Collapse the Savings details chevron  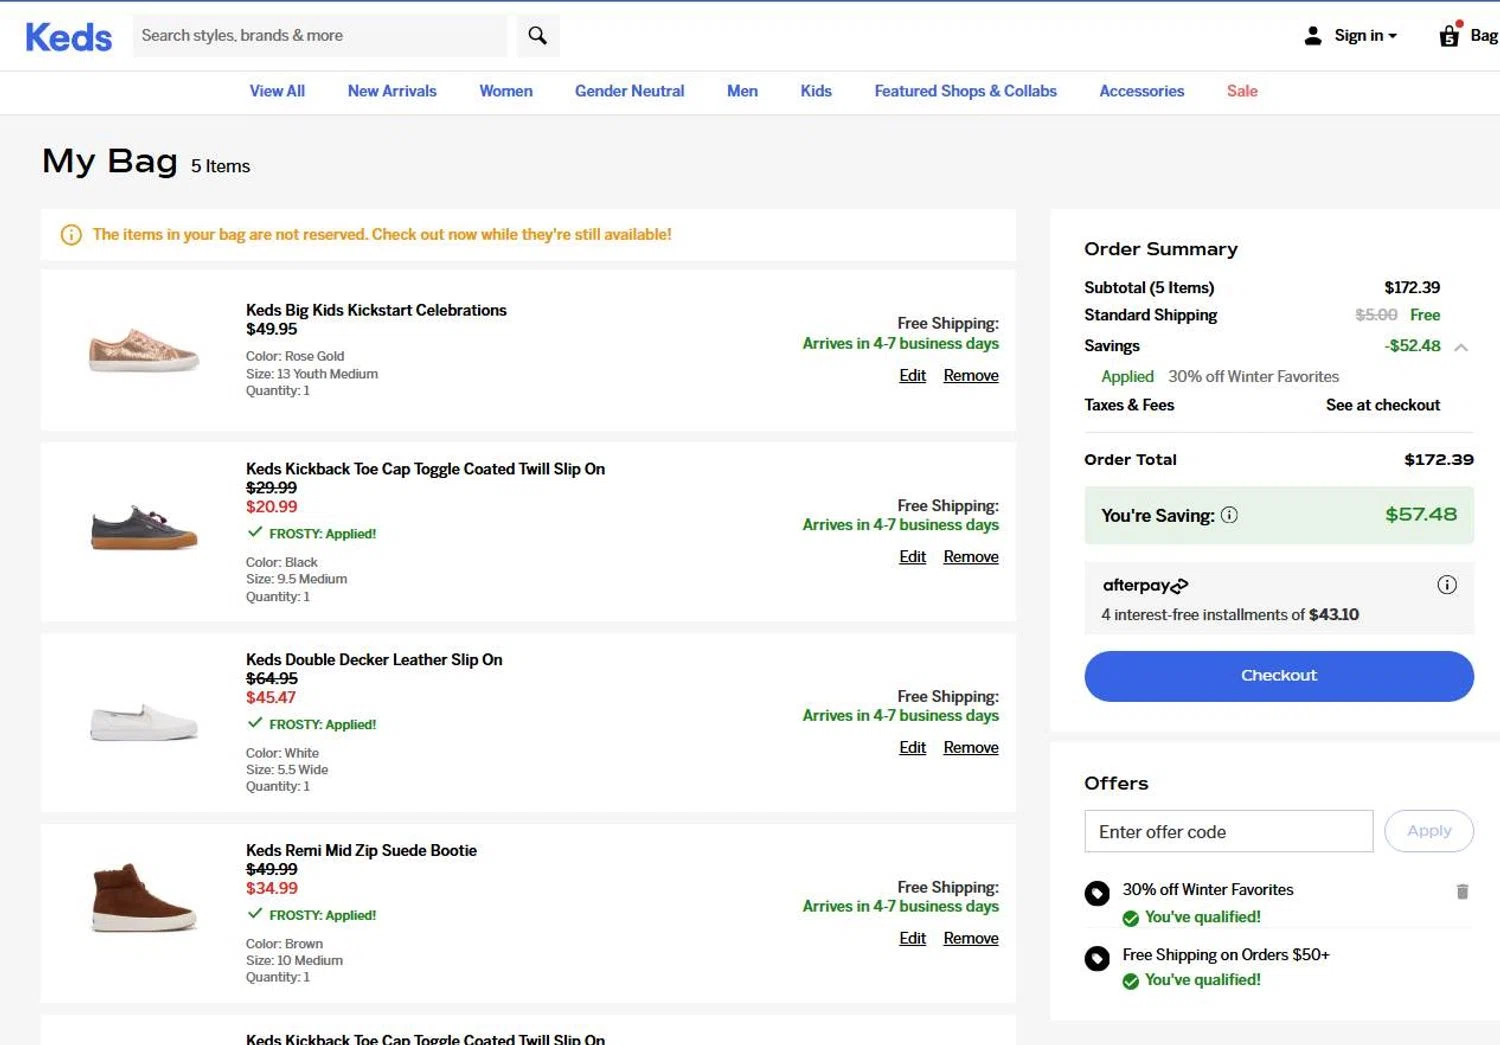tap(1461, 347)
